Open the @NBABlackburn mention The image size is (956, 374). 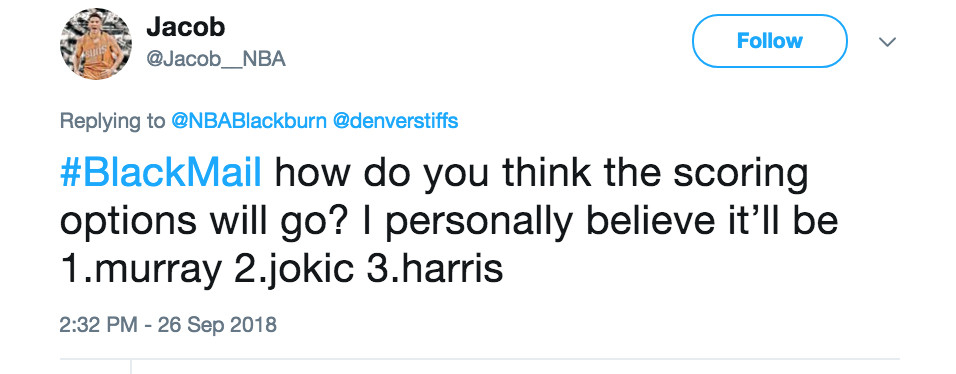pyautogui.click(x=249, y=121)
